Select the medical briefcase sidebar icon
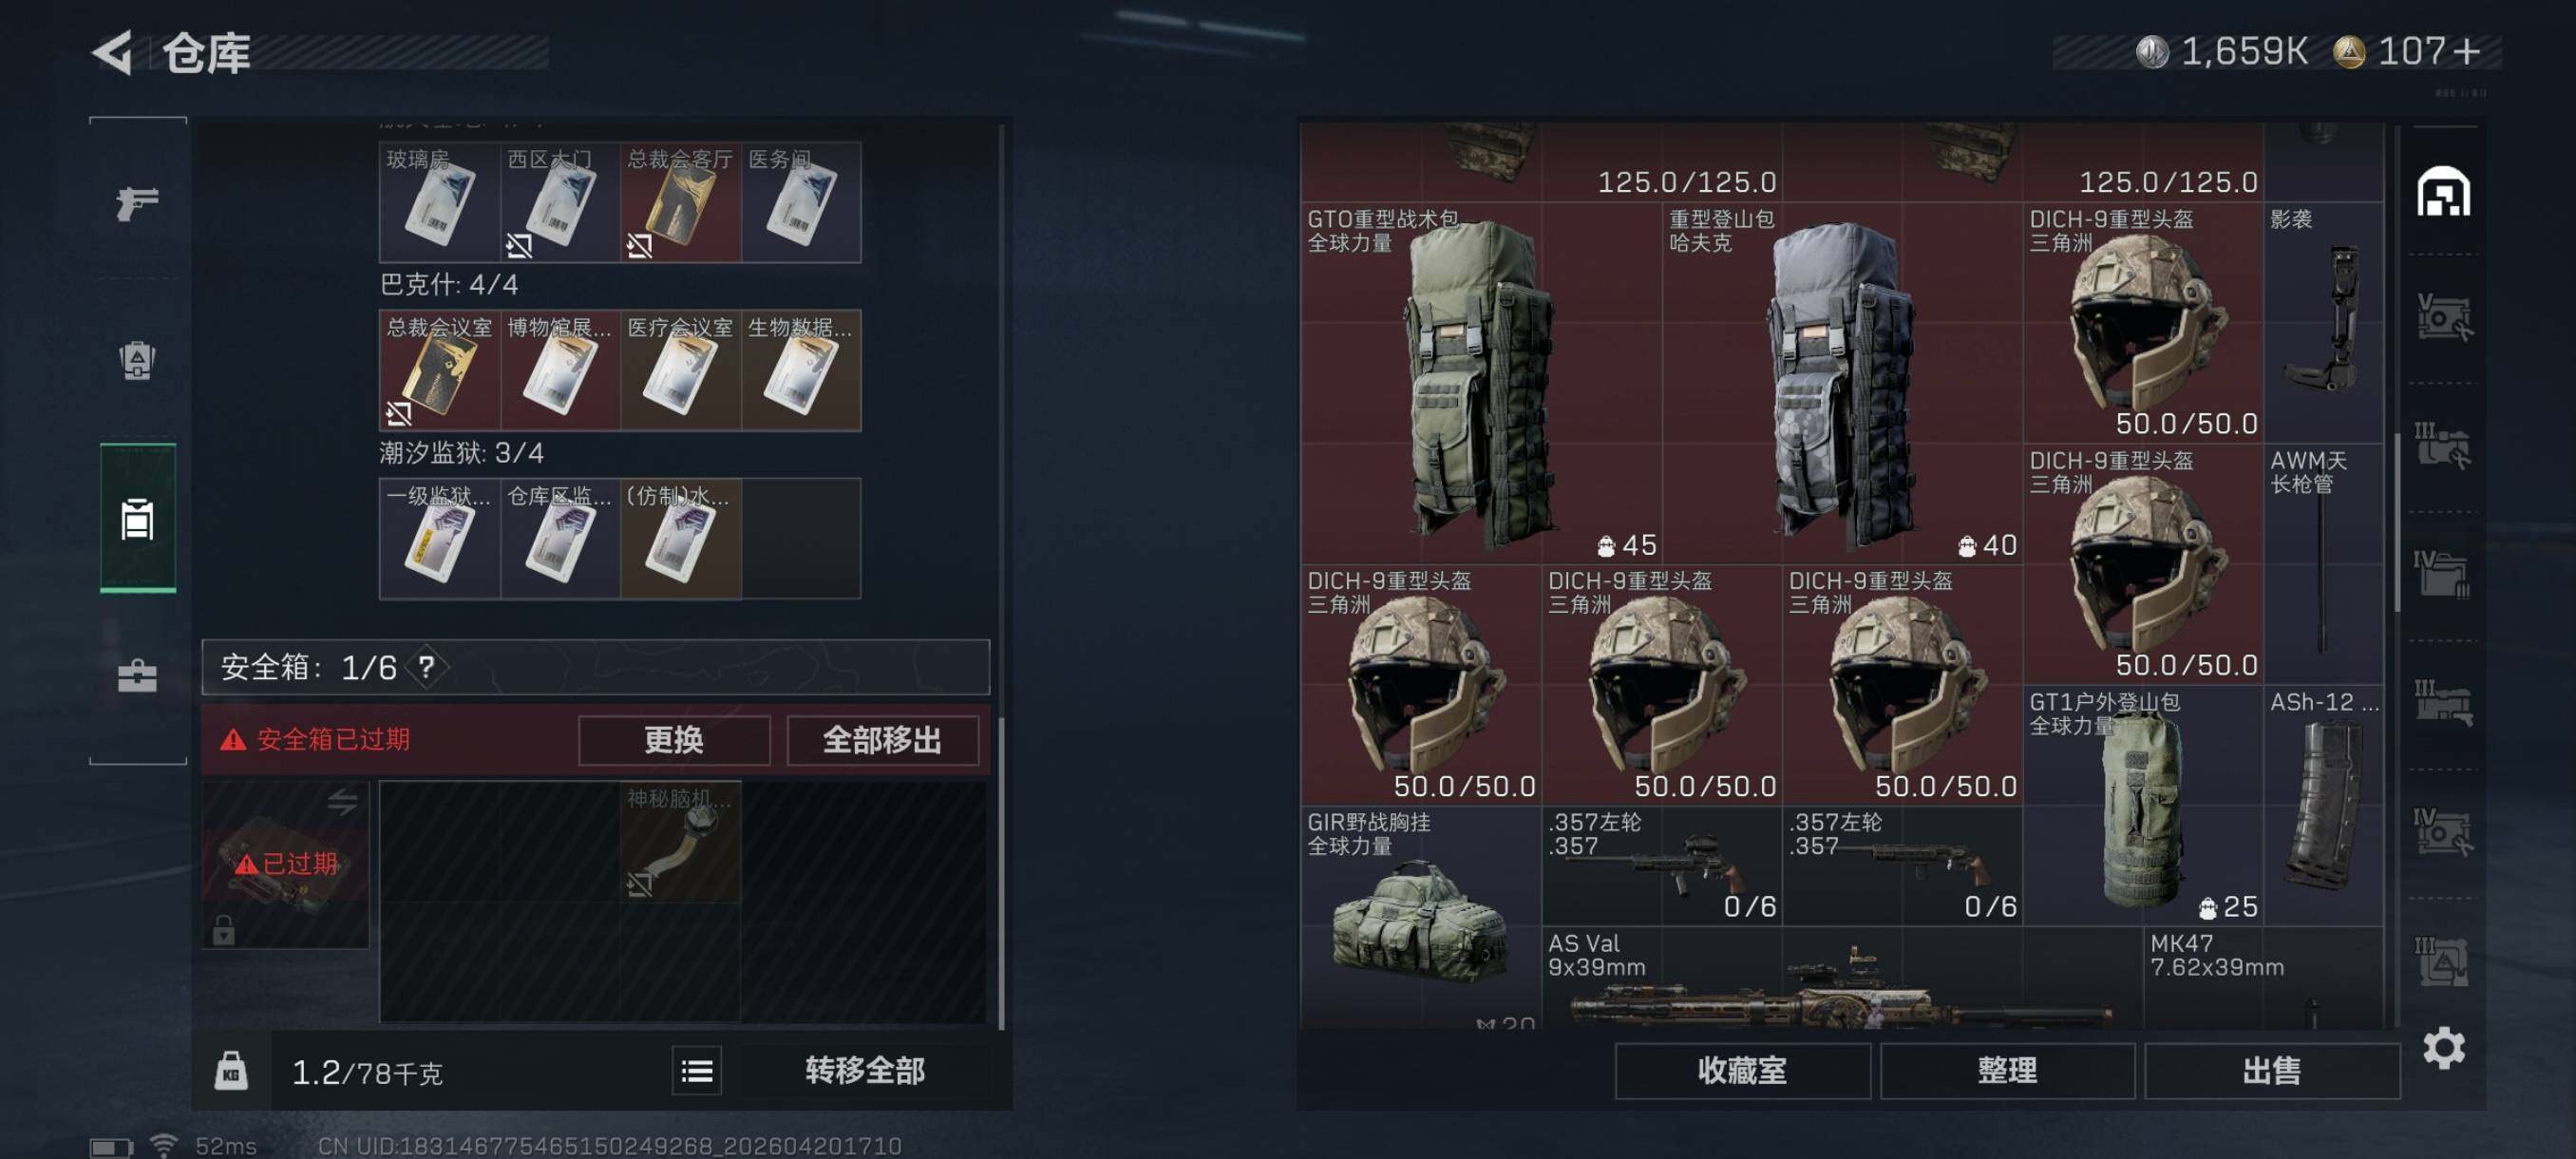 point(137,675)
